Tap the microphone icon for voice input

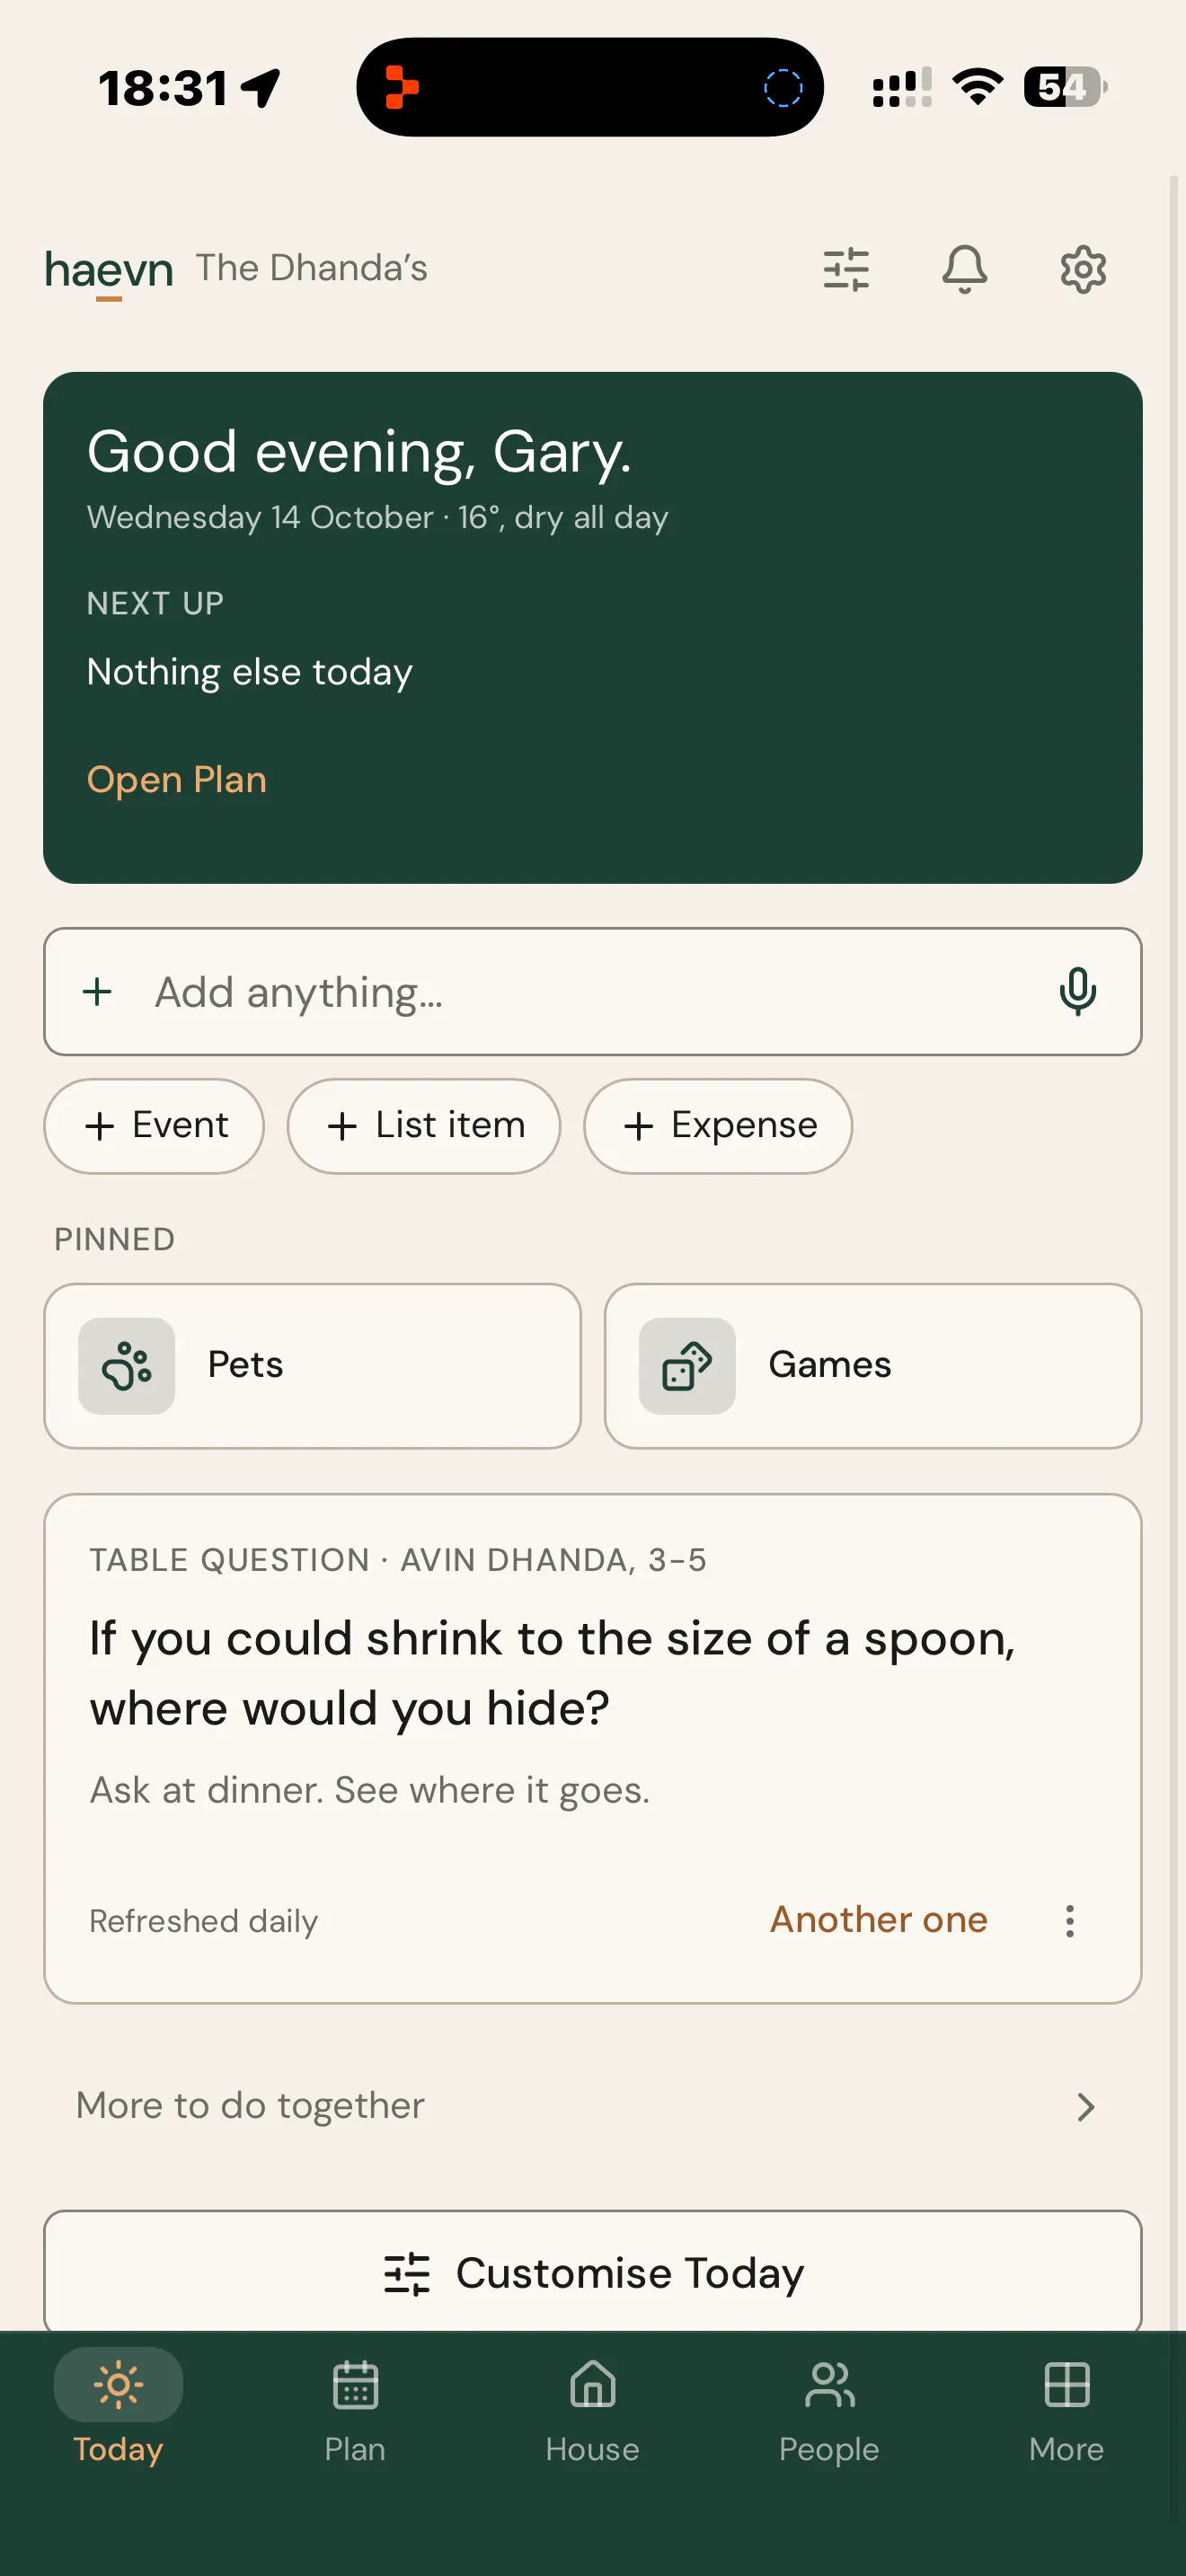(1077, 991)
